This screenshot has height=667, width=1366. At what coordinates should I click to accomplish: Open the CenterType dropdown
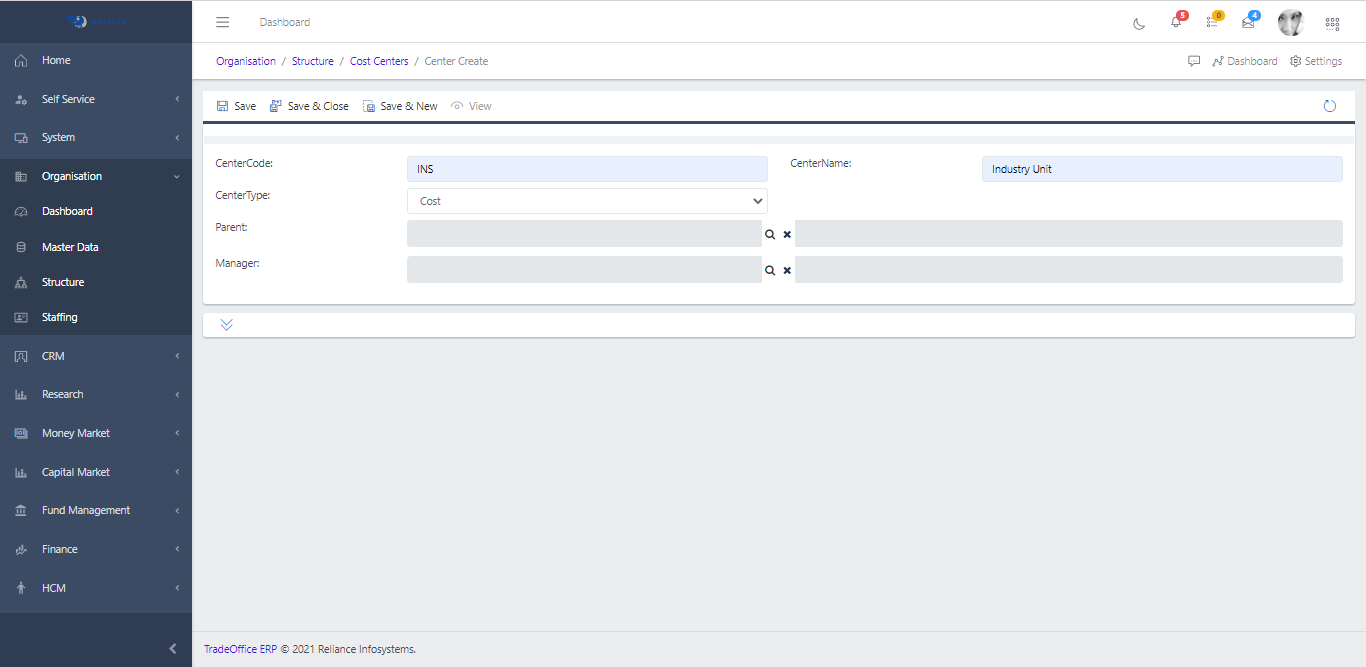tap(587, 201)
